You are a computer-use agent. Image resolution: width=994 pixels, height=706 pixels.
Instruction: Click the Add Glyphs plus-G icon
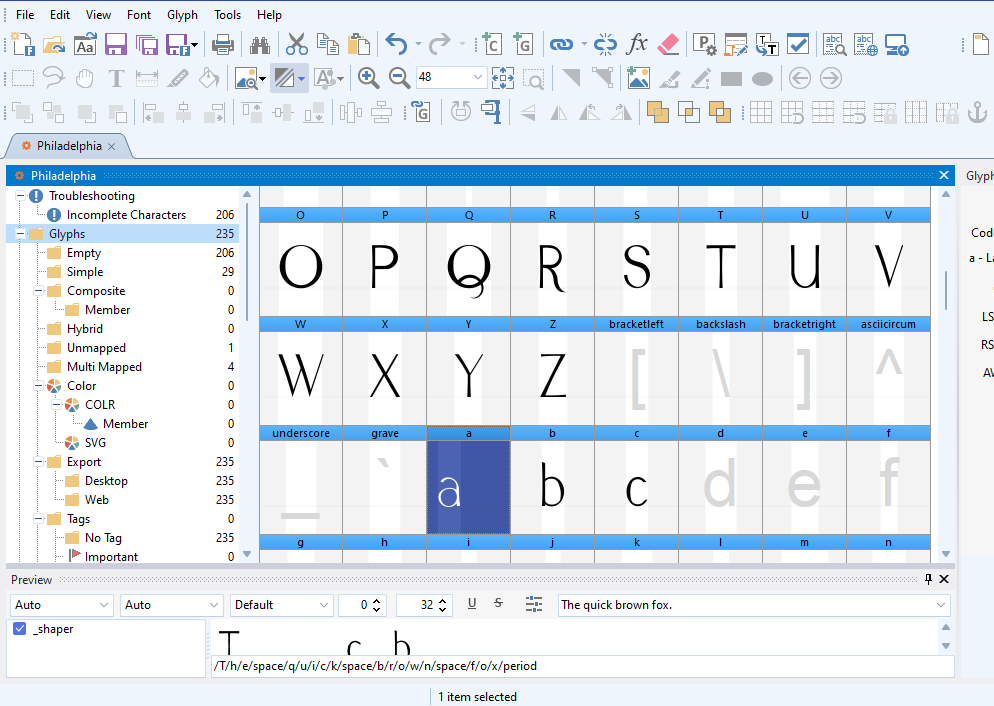pos(522,45)
